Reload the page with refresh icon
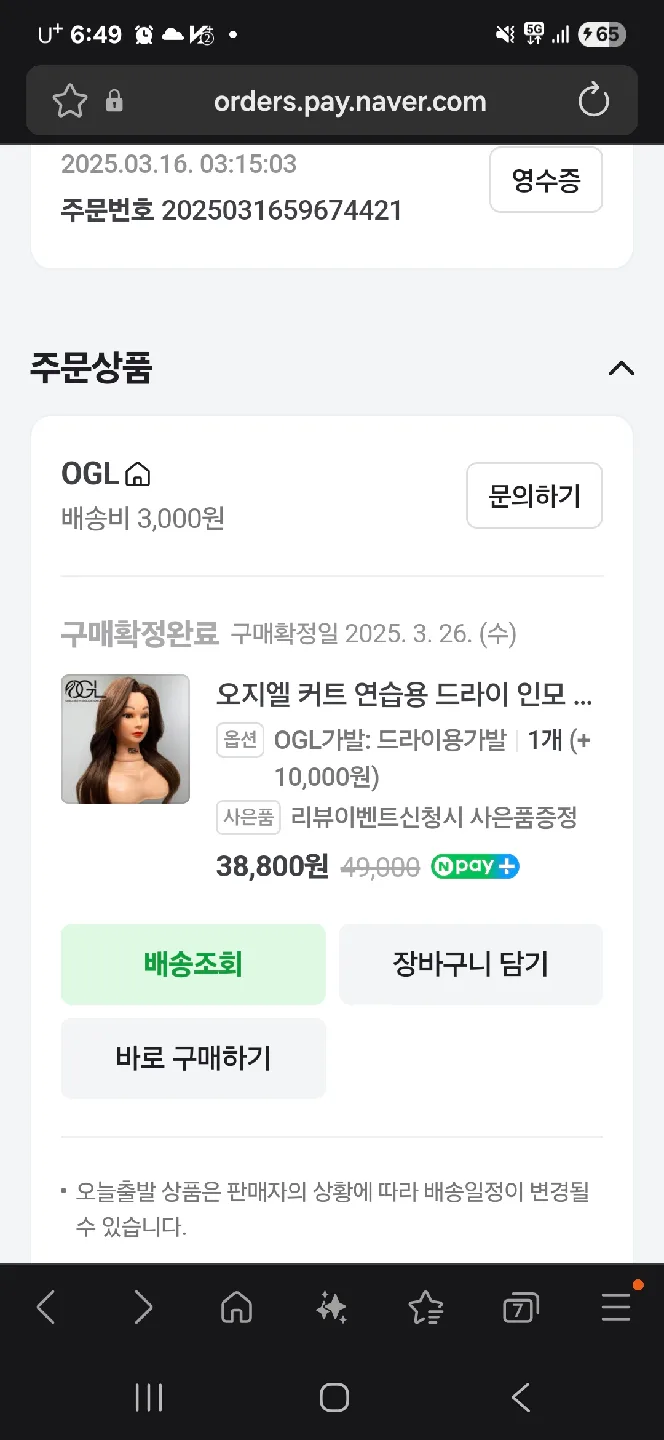The height and width of the screenshot is (1440, 664). (593, 101)
